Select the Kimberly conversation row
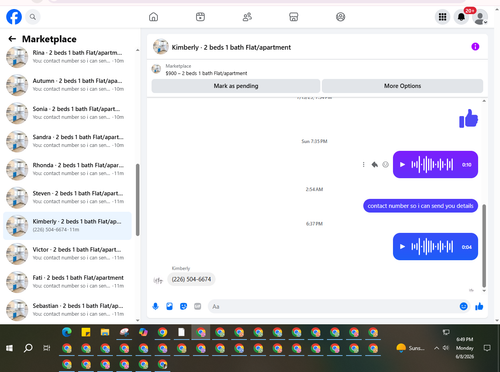Viewport: 500px width, 372px height. pyautogui.click(x=67, y=226)
